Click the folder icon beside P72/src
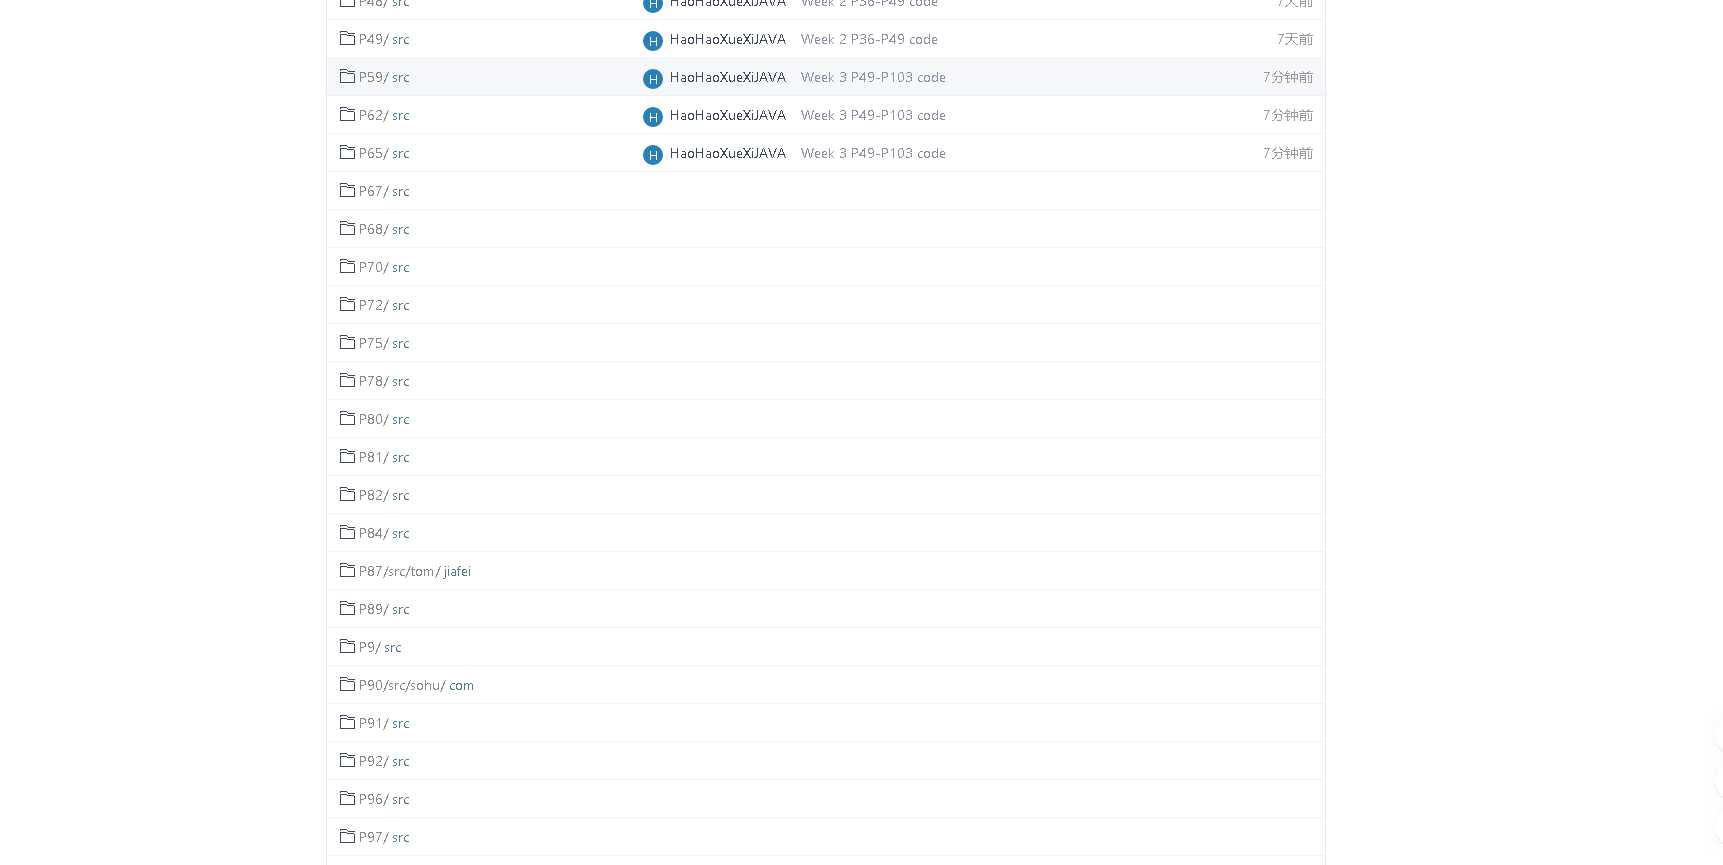The width and height of the screenshot is (1723, 865). 347,304
